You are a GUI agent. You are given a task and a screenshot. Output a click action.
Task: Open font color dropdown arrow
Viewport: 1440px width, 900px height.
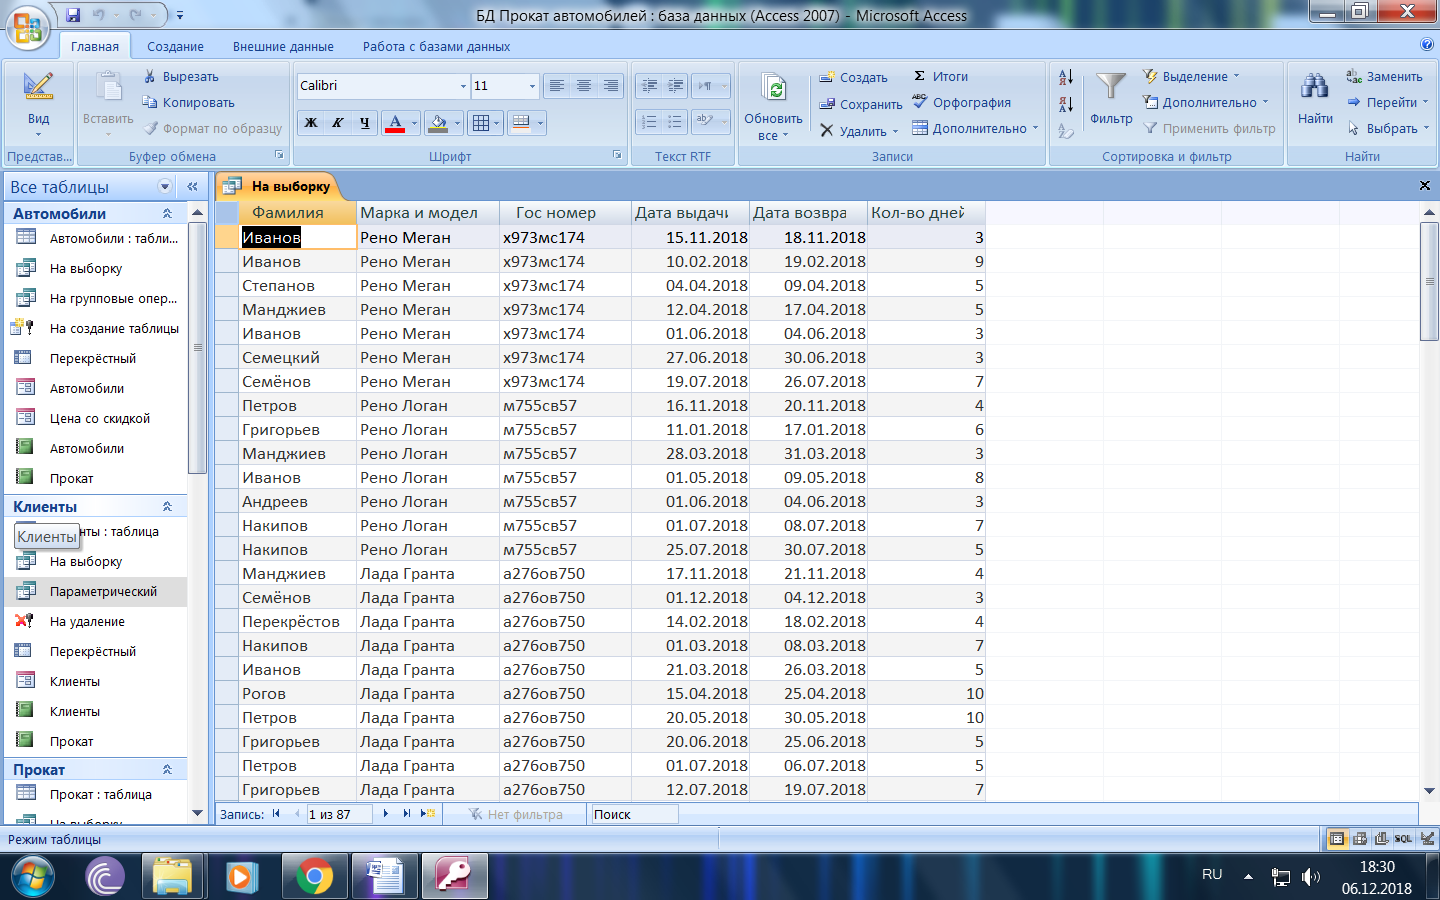[x=414, y=124]
